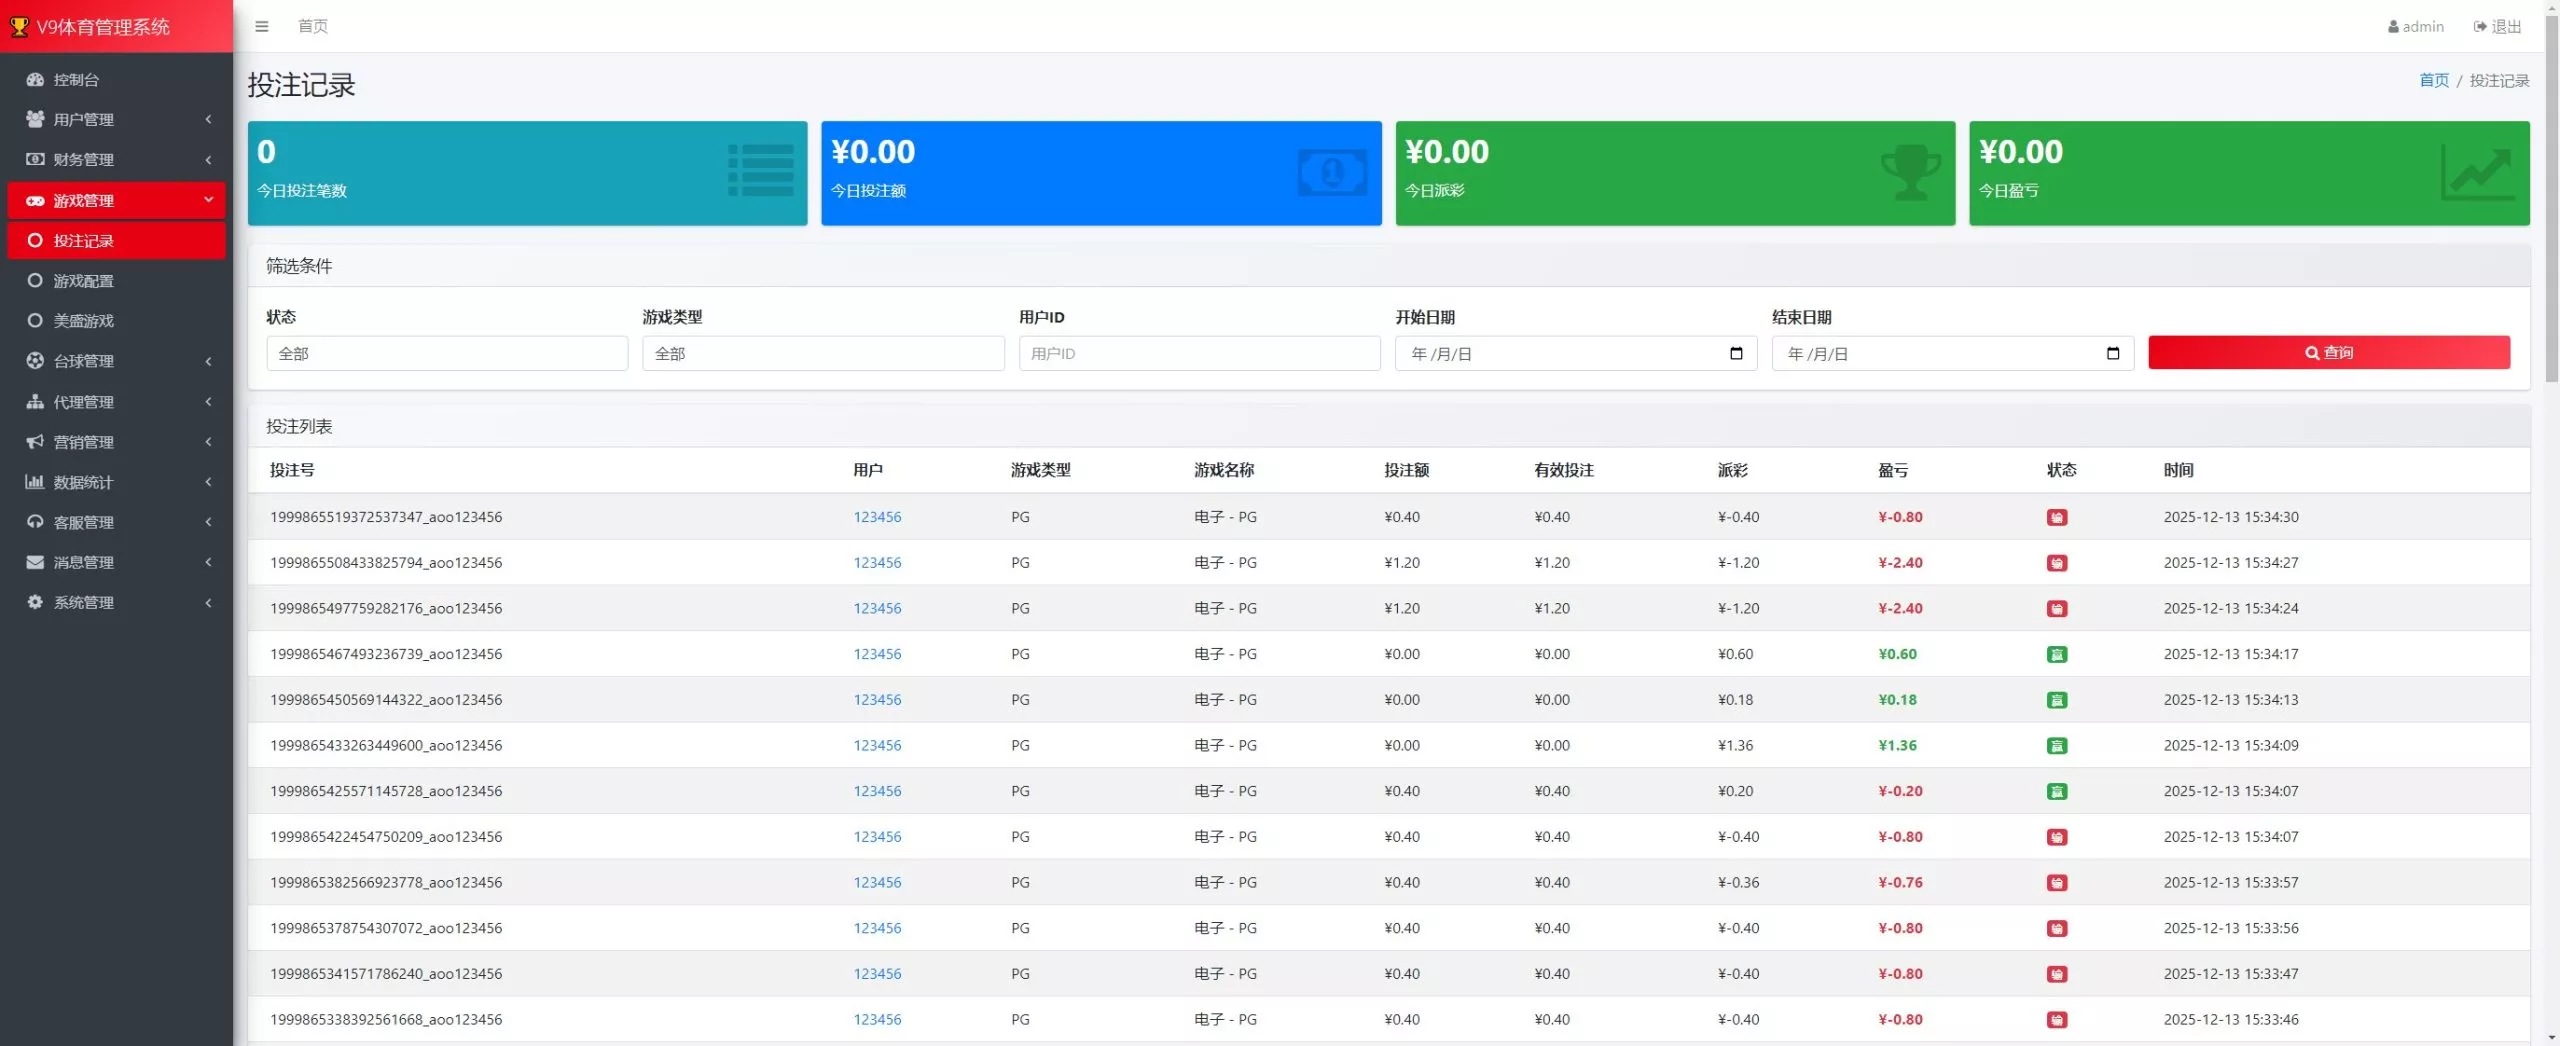Select 游戏配置 in the sidebar
The width and height of the screenshot is (2560, 1046).
(x=84, y=281)
